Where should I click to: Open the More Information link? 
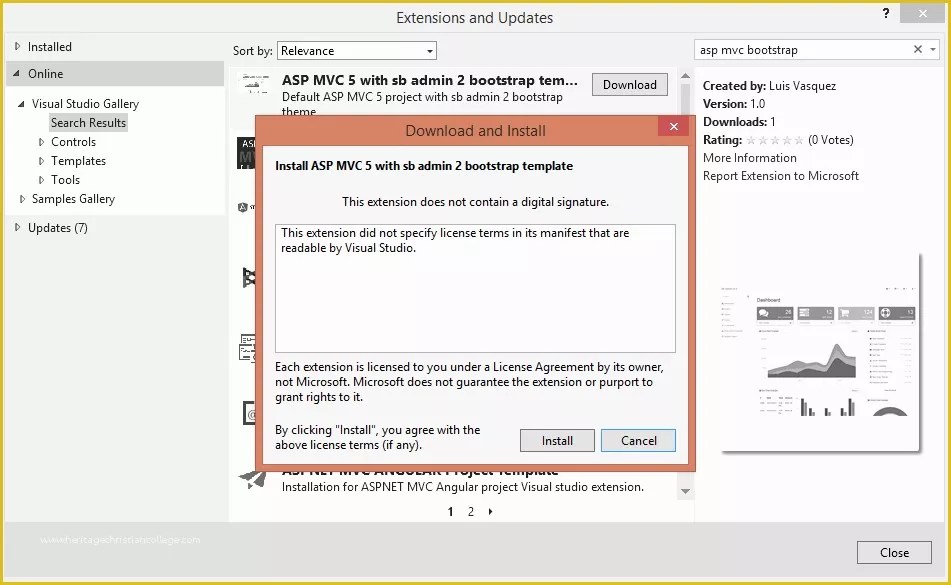(749, 157)
